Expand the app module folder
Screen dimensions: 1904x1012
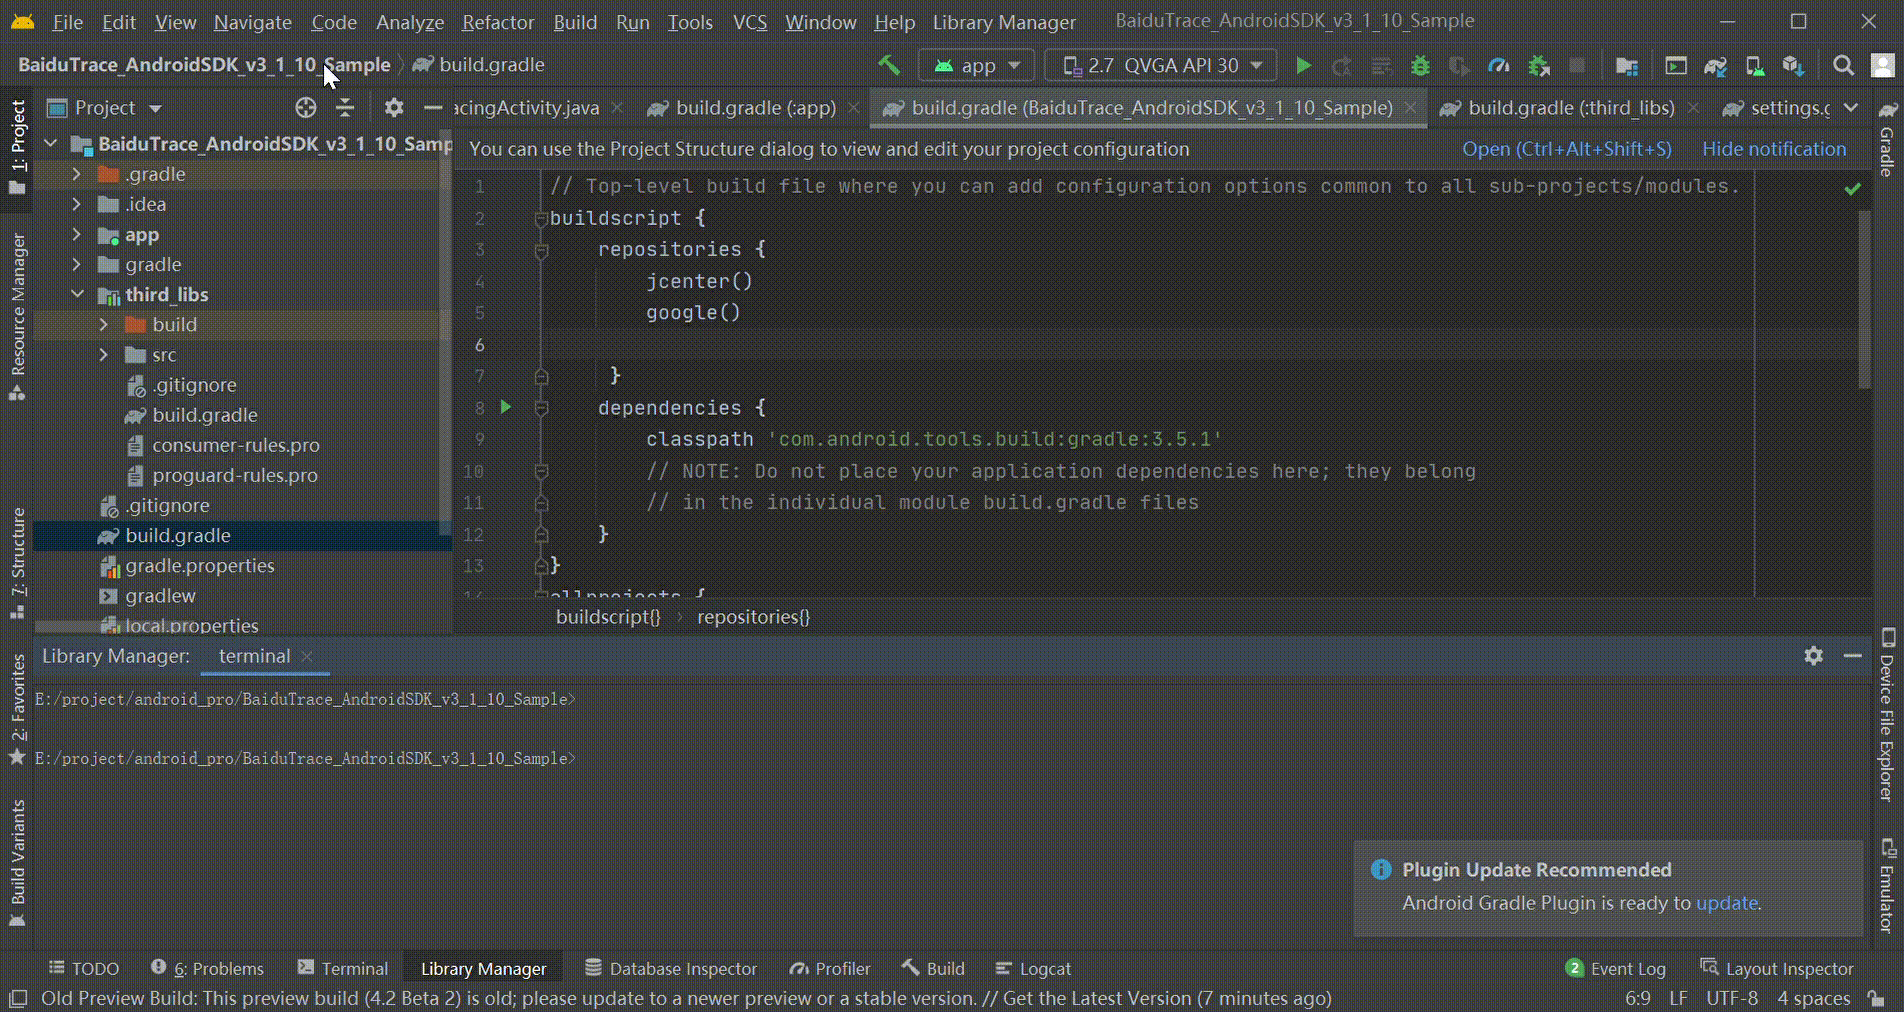(x=77, y=234)
